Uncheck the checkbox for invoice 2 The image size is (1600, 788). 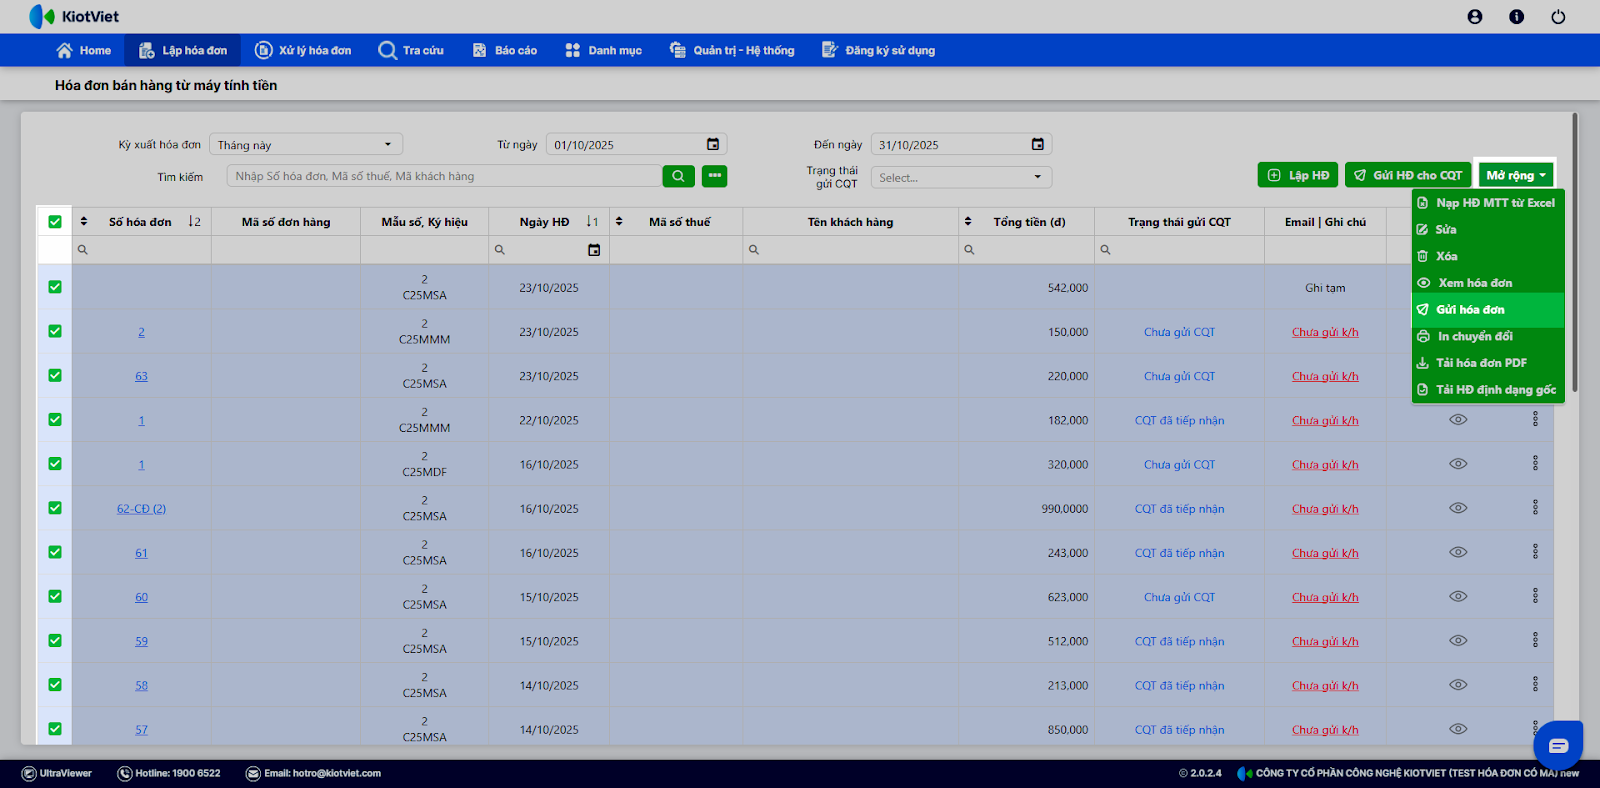coord(55,331)
